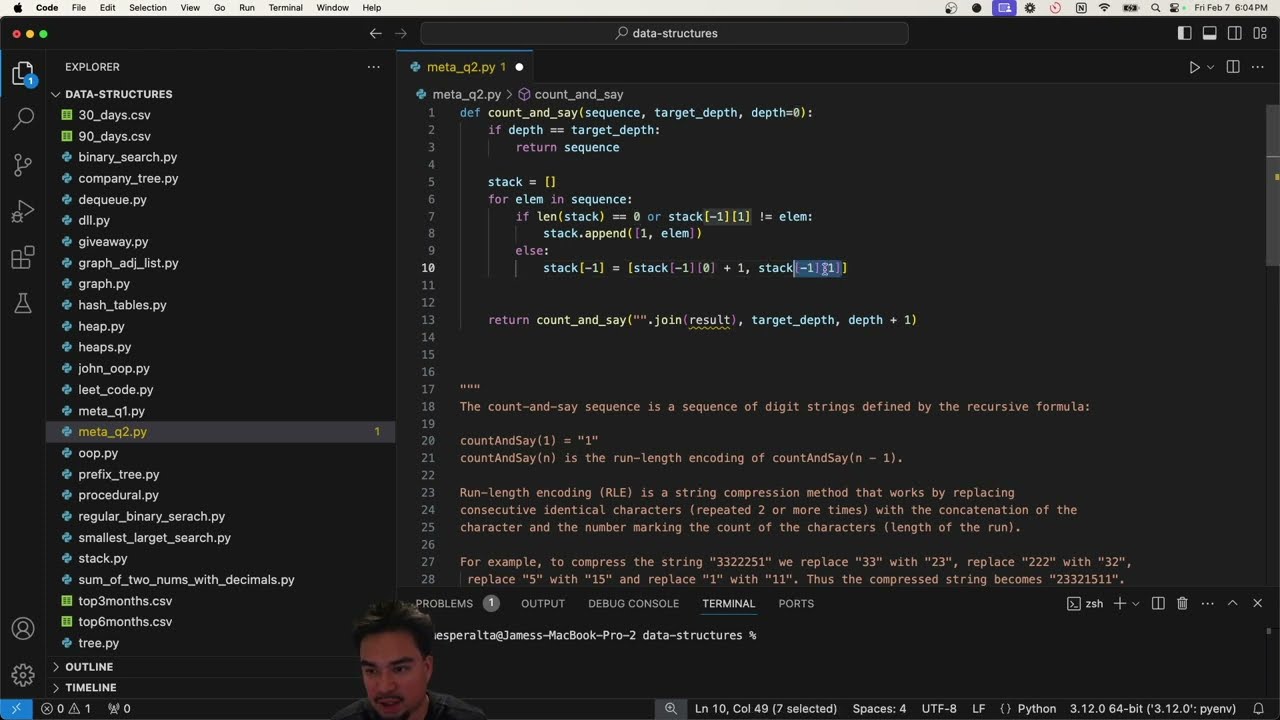This screenshot has width=1280, height=720.
Task: Split the terminal panel
Action: pyautogui.click(x=1158, y=603)
